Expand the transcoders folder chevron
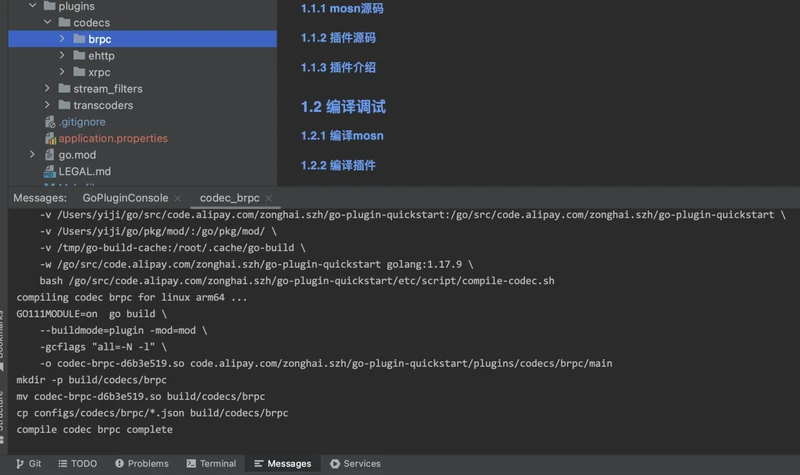Screen dimensions: 800x475 point(47,105)
